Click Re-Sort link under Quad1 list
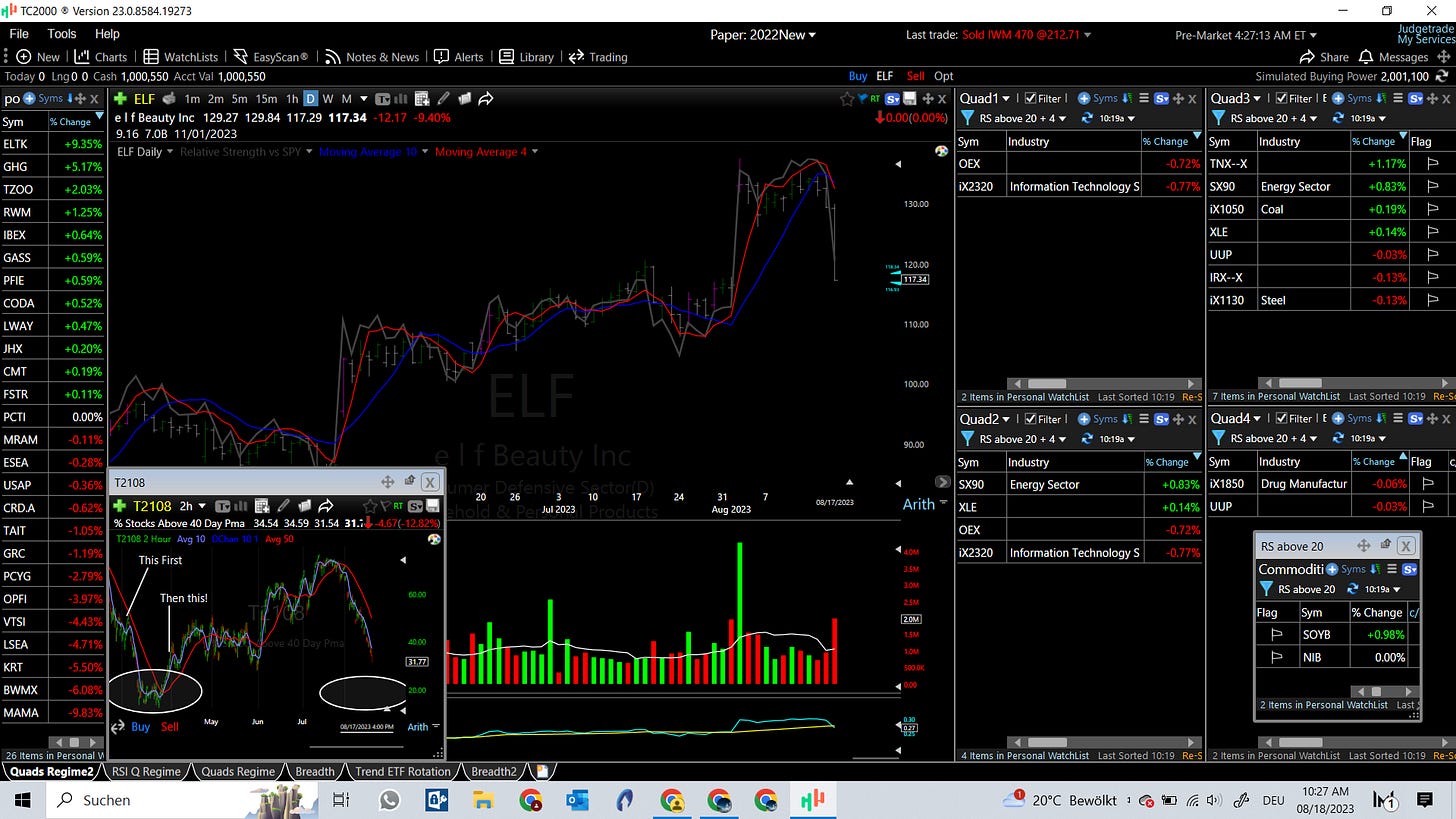Image resolution: width=1456 pixels, height=819 pixels. point(1192,397)
